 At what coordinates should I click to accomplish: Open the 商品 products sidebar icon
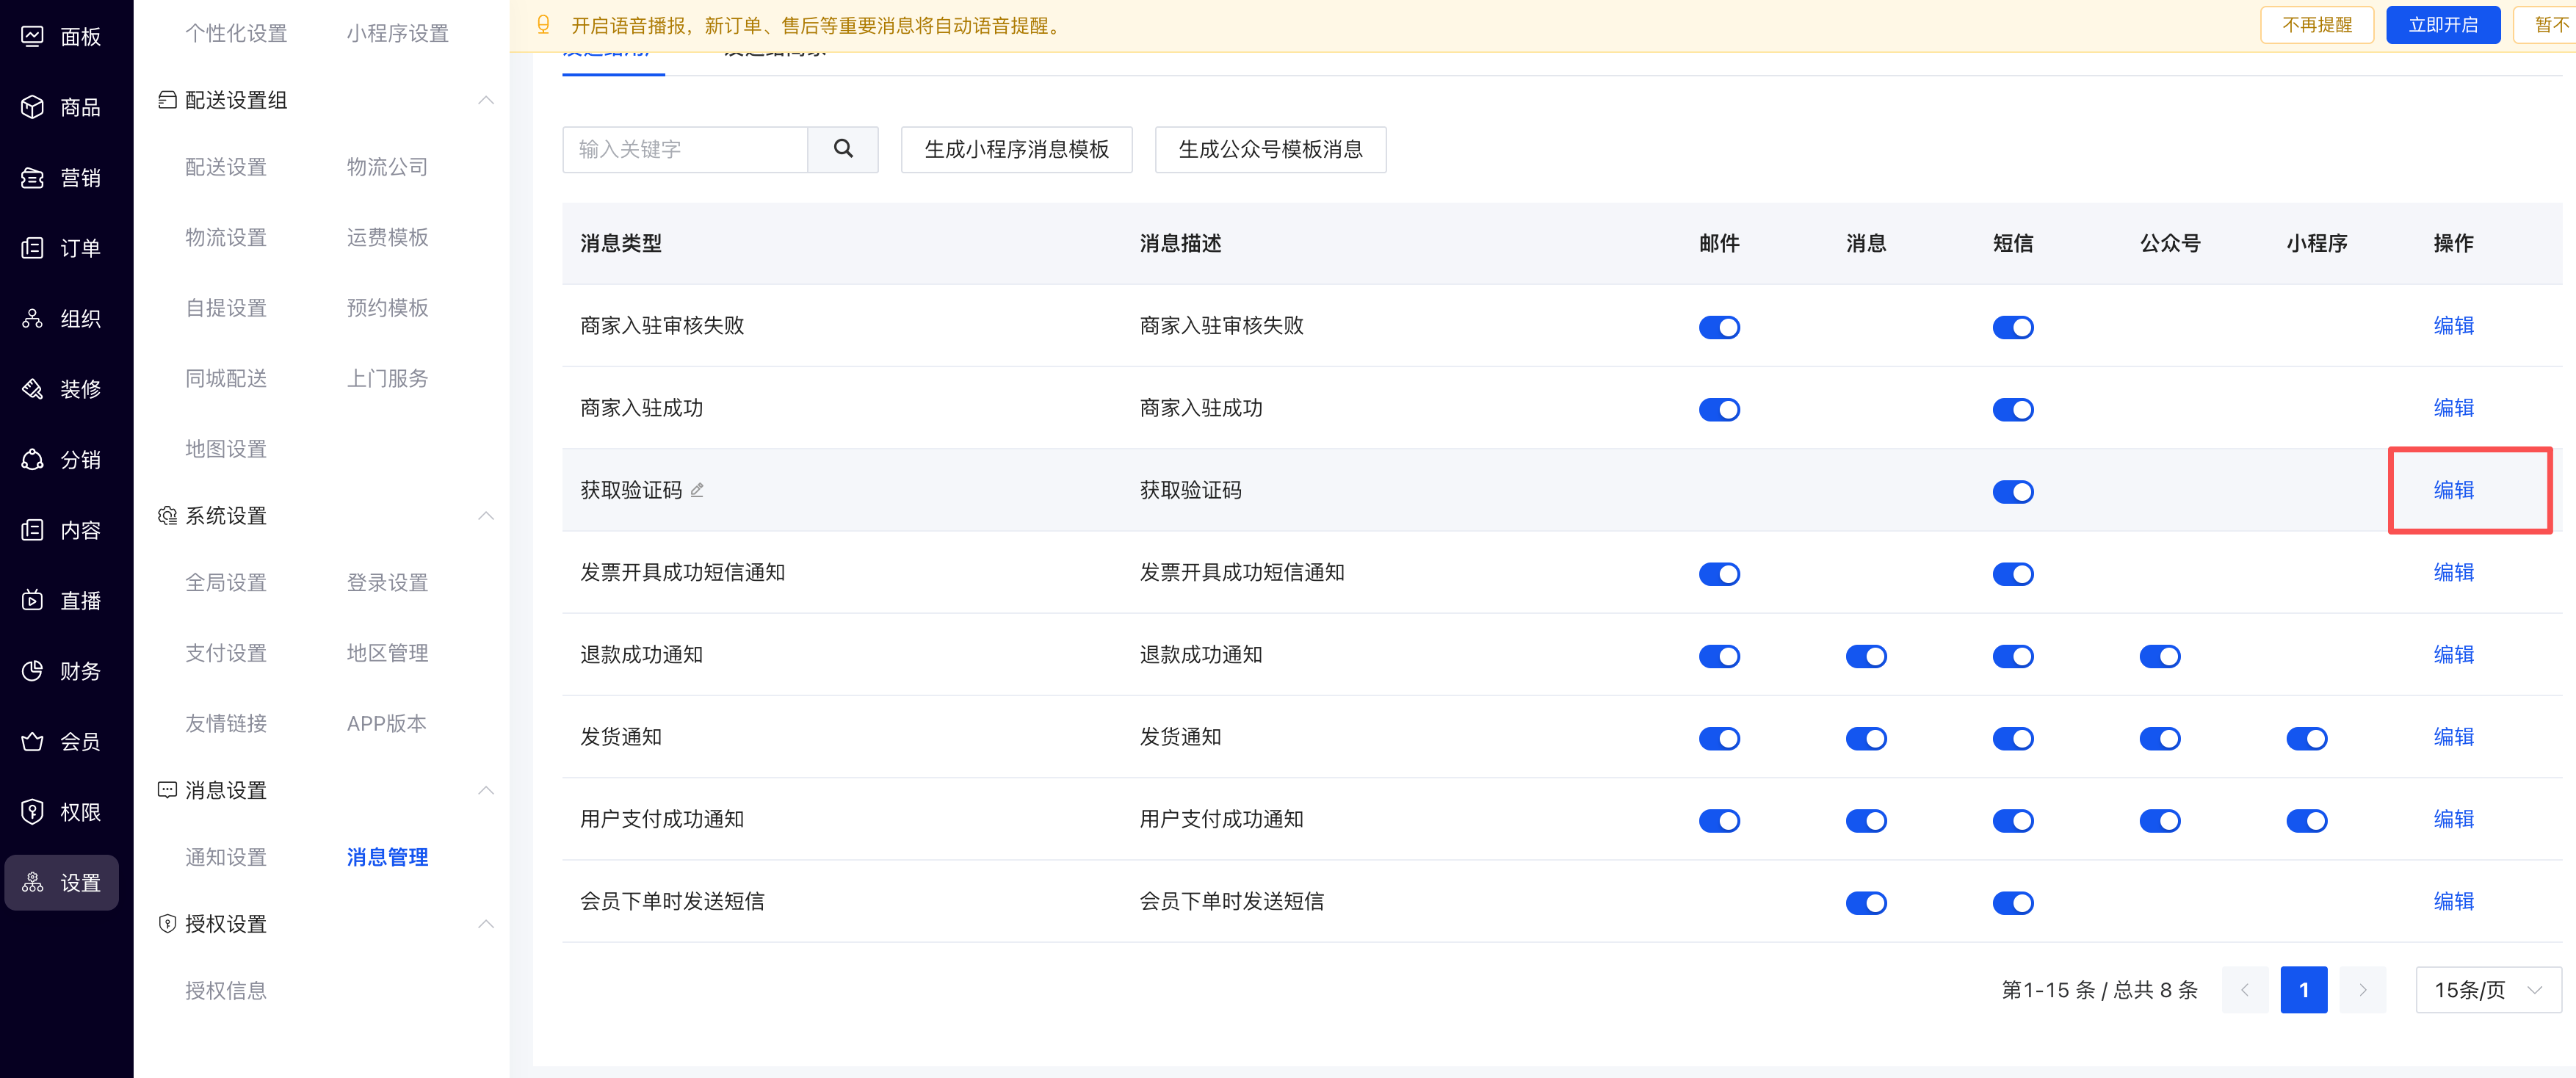coord(32,107)
